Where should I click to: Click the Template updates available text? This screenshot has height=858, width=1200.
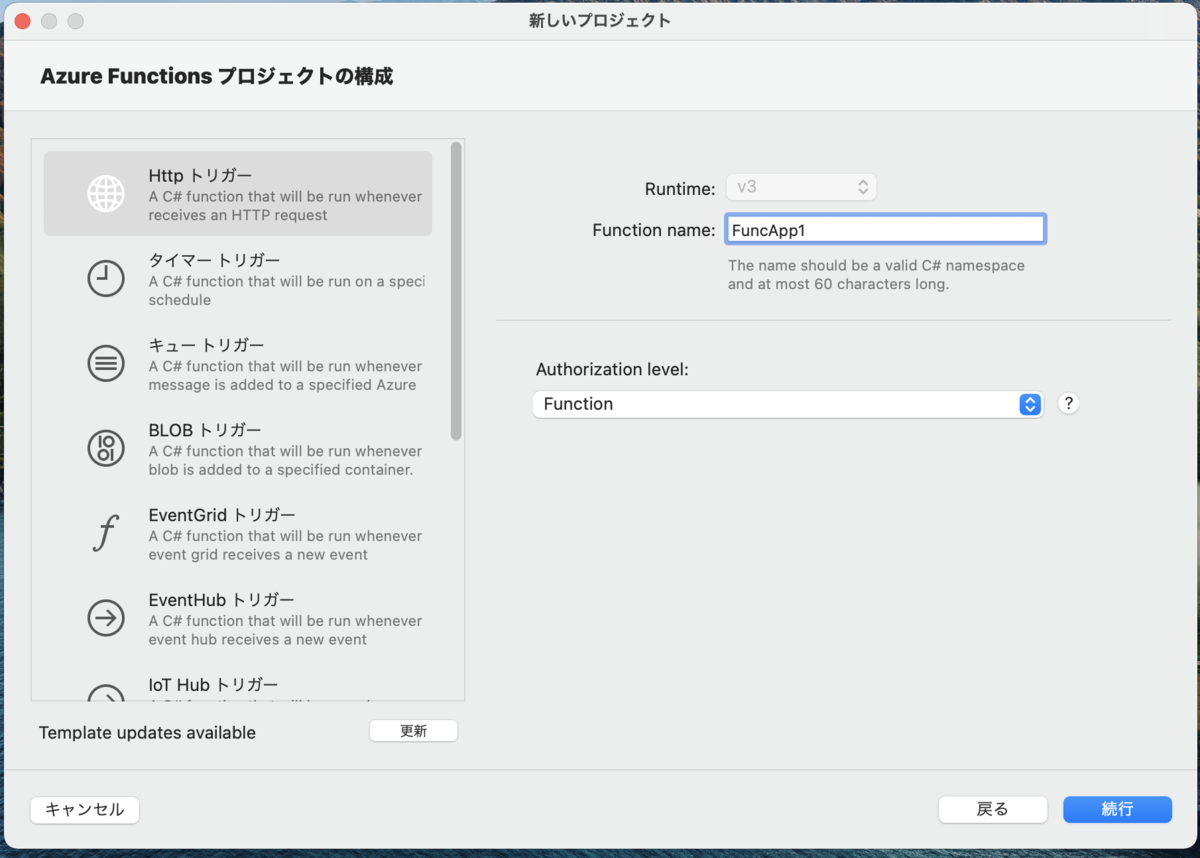[147, 733]
